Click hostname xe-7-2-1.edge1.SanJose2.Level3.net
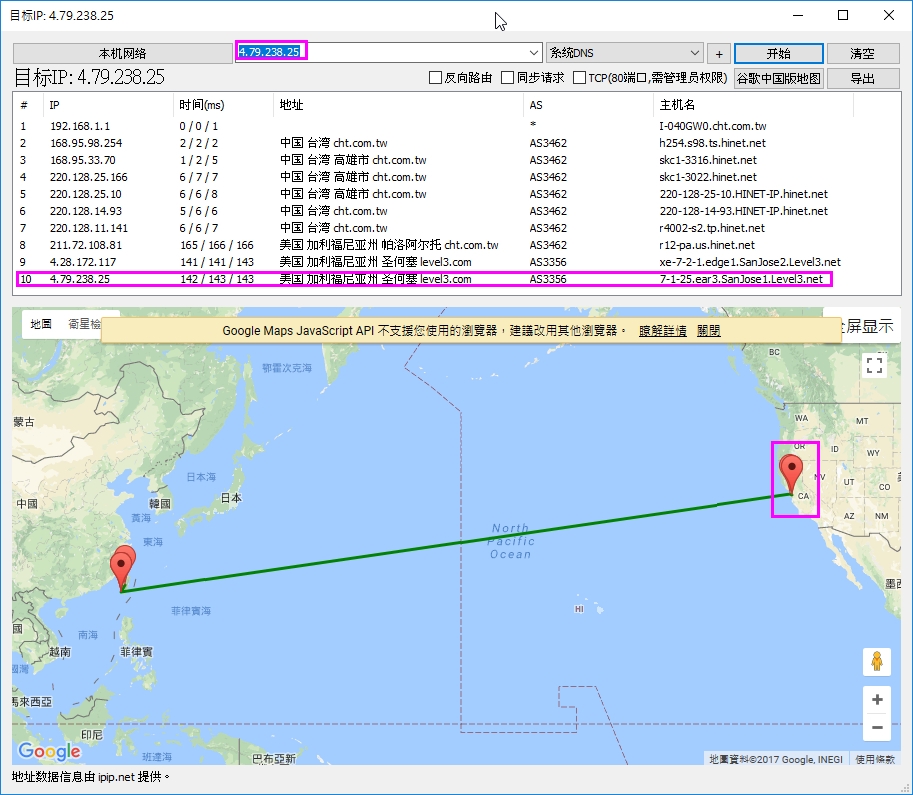Screen dimensions: 913x795 (x=750, y=262)
